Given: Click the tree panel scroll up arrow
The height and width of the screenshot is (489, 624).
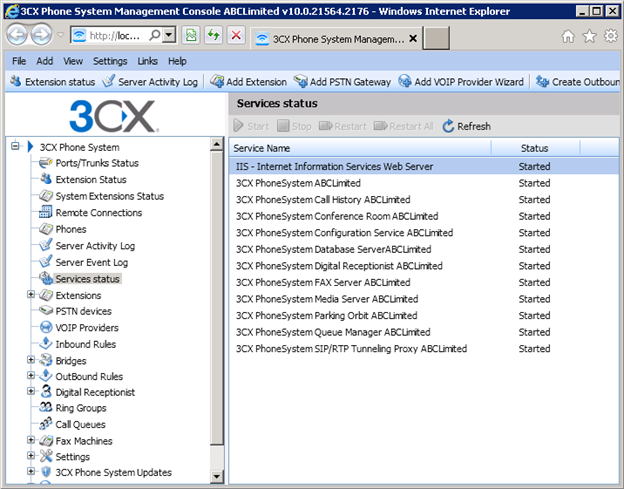Looking at the screenshot, I should point(216,144).
